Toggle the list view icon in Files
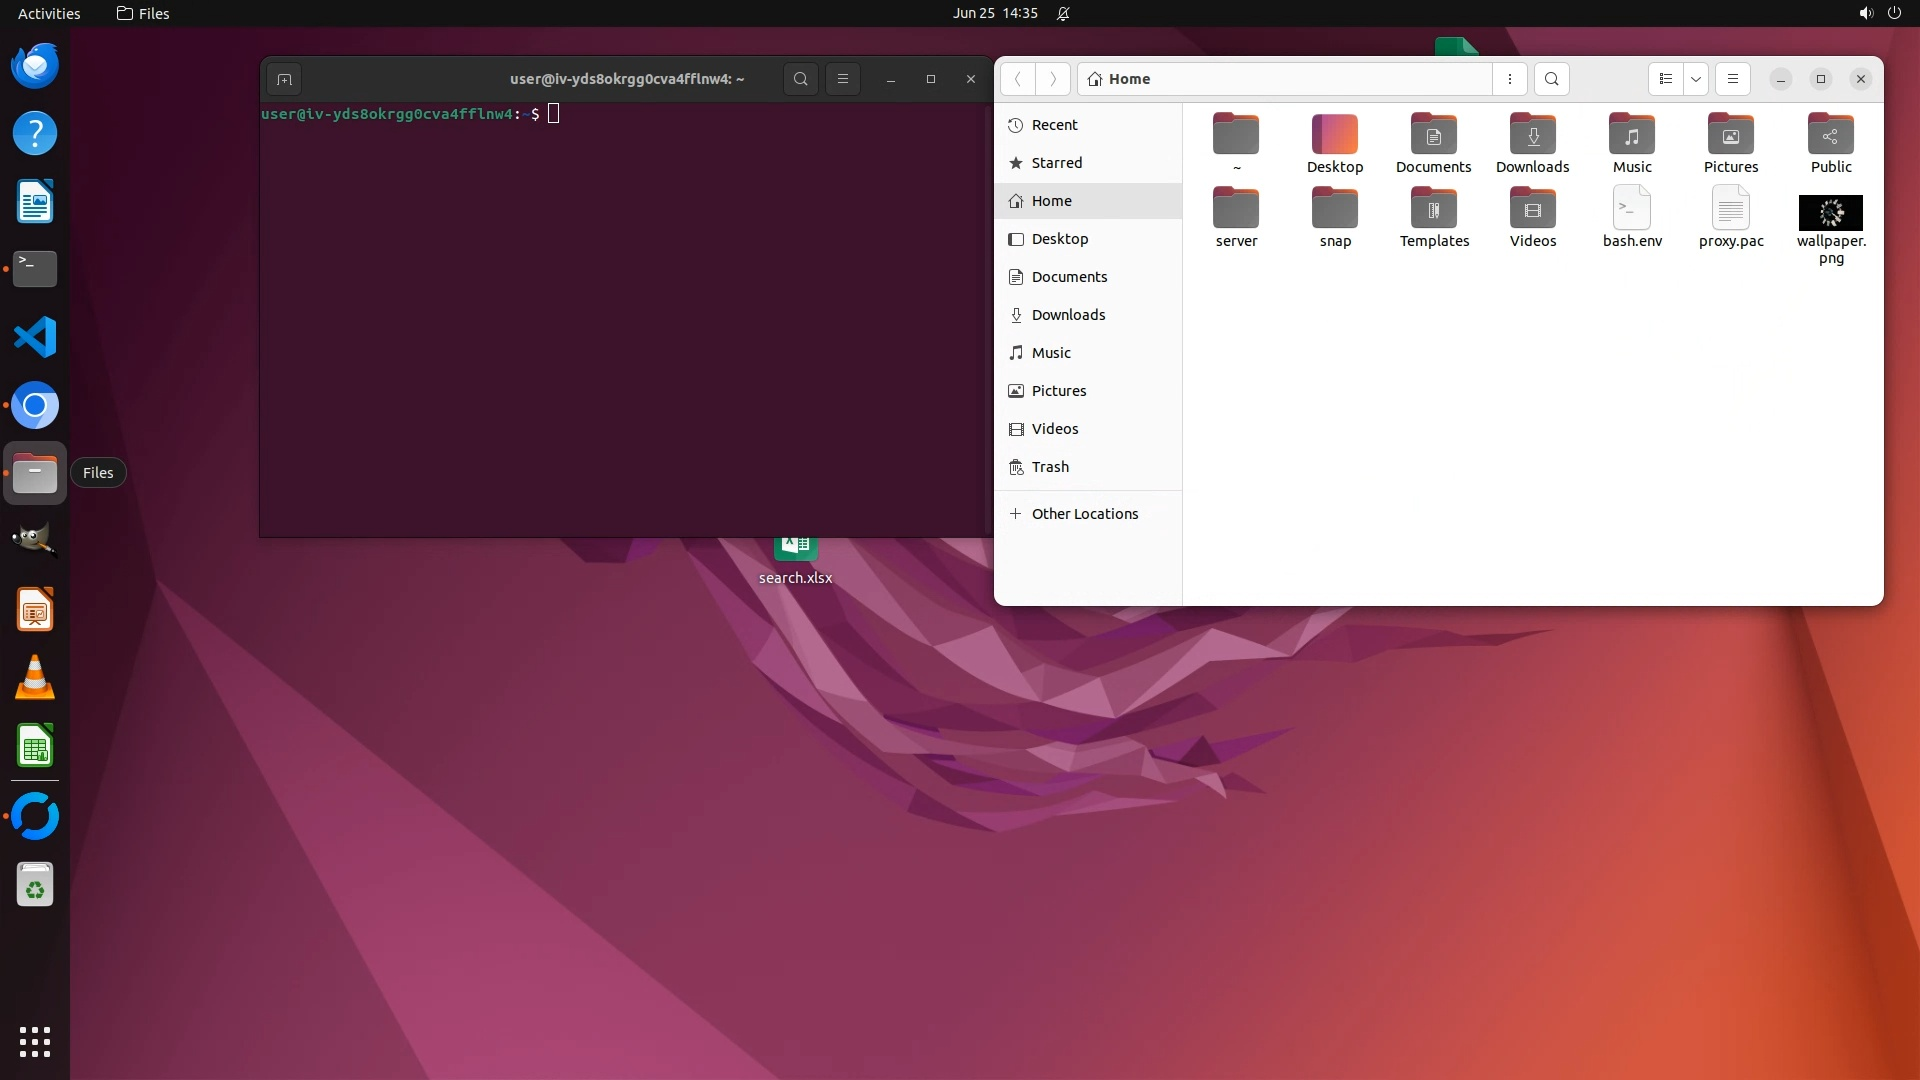This screenshot has width=1920, height=1080. [1665, 79]
